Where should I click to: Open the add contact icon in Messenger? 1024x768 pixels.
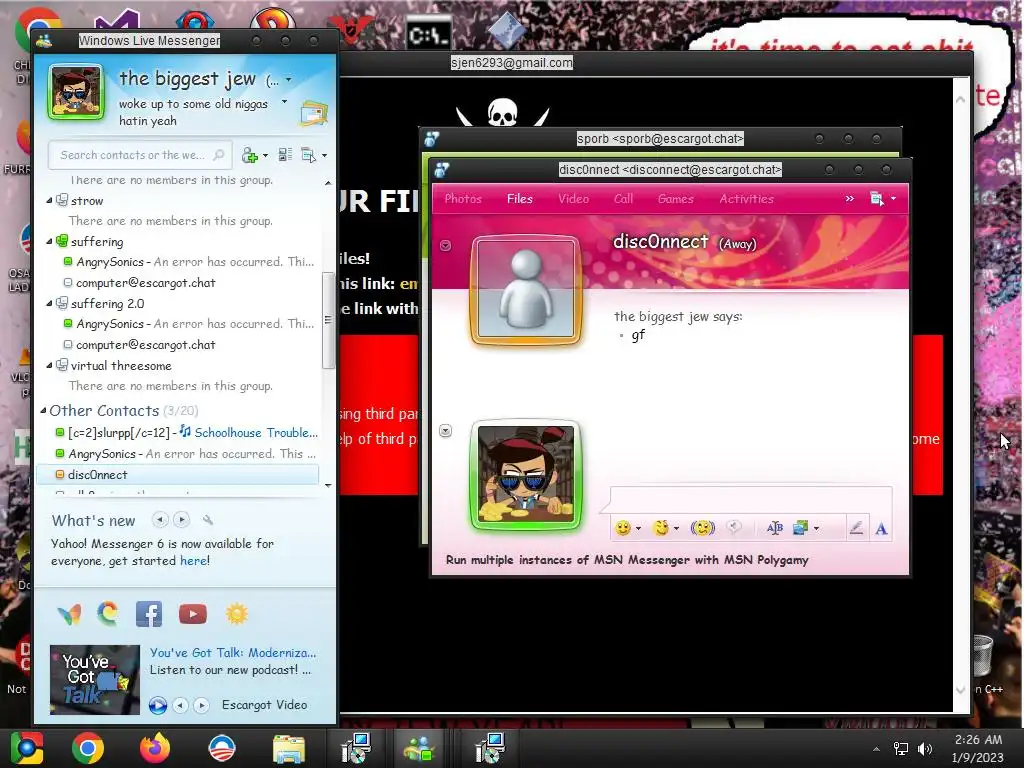pyautogui.click(x=251, y=155)
